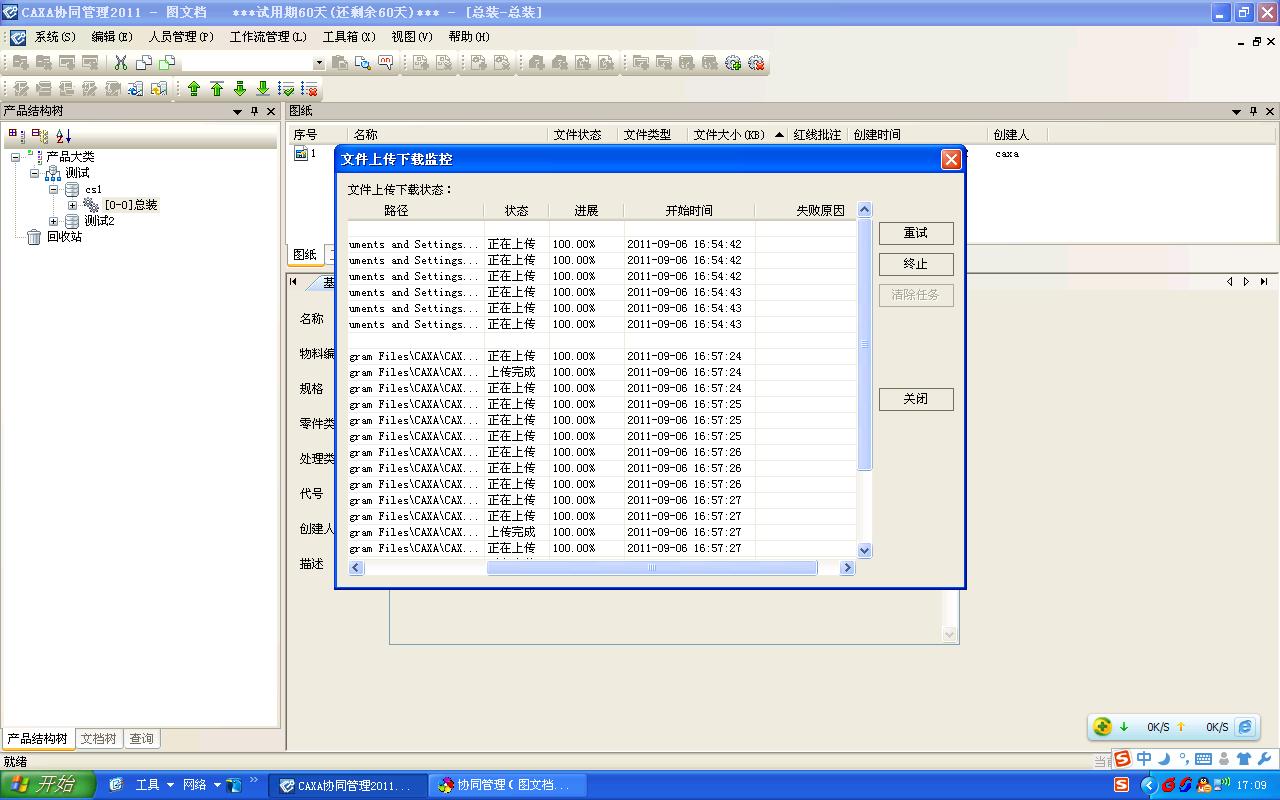Open the 人员管理(P) menu
Image resolution: width=1280 pixels, height=800 pixels.
coord(181,37)
